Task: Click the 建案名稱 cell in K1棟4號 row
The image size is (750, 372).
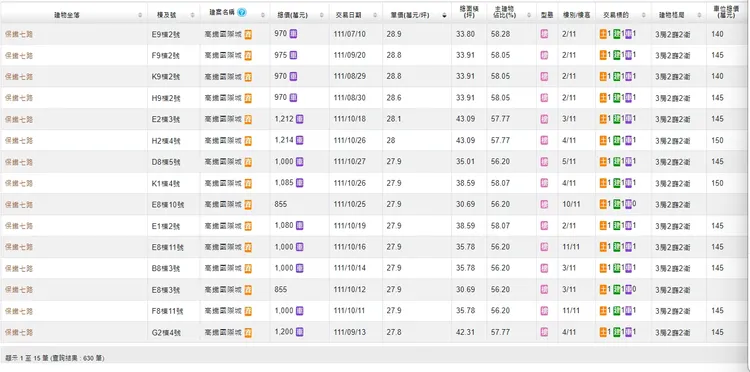Action: tap(235, 183)
